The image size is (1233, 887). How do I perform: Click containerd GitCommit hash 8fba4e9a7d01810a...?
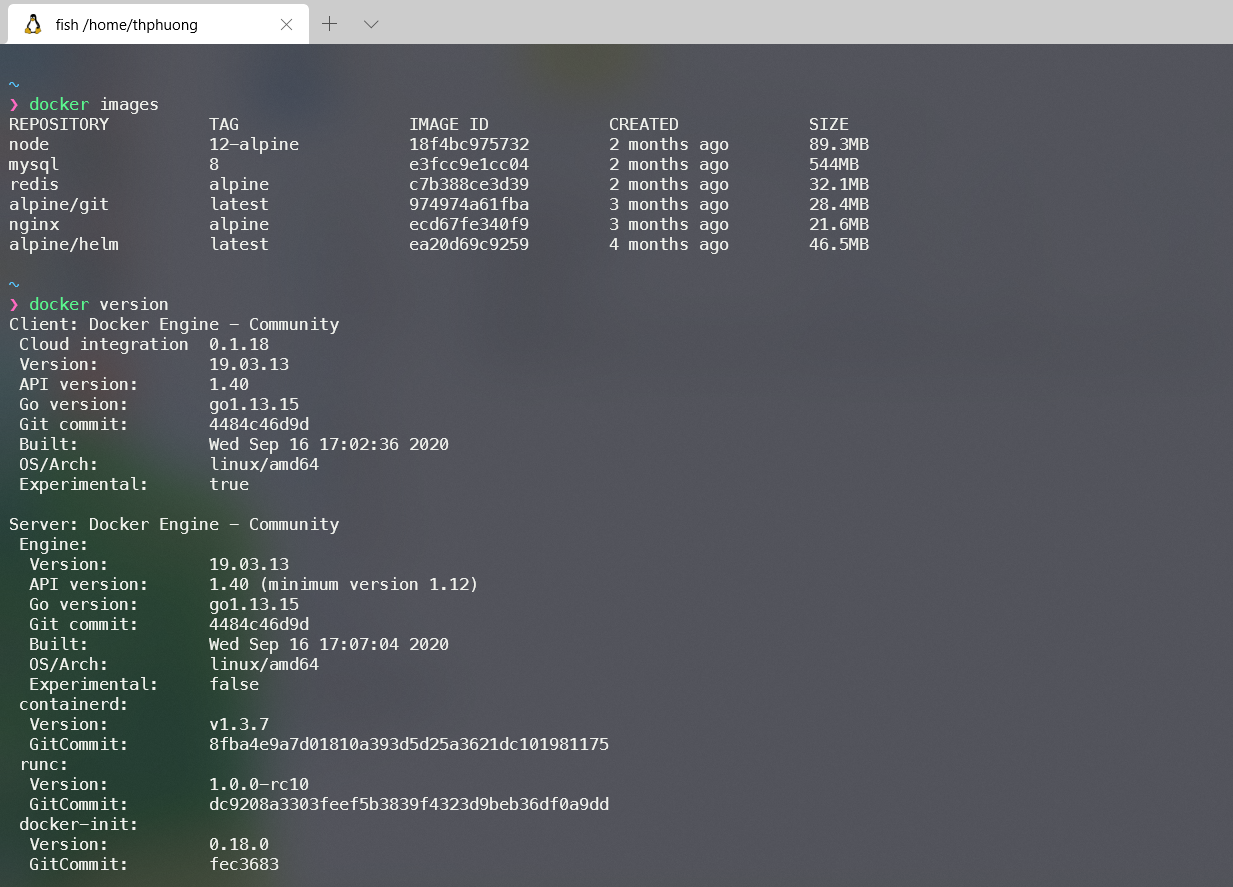[409, 744]
